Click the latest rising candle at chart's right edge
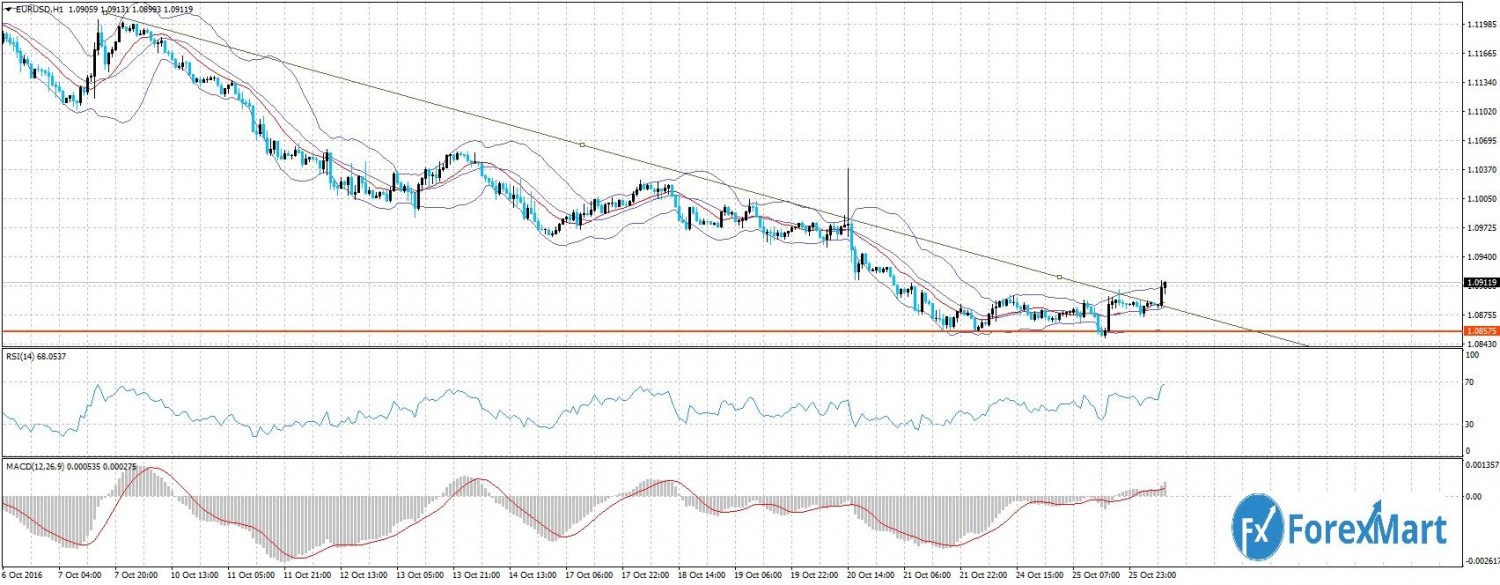This screenshot has width=1500, height=585. click(x=1163, y=292)
